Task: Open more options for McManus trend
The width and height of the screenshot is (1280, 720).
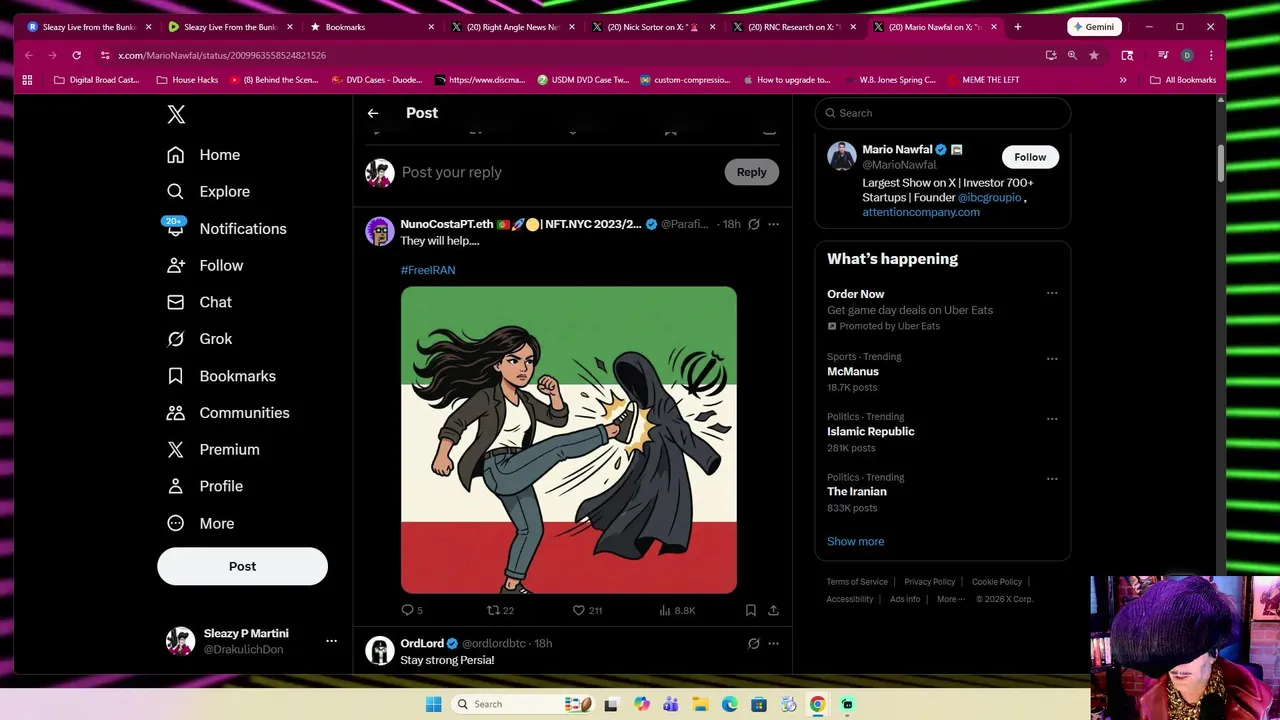Action: (x=1052, y=358)
